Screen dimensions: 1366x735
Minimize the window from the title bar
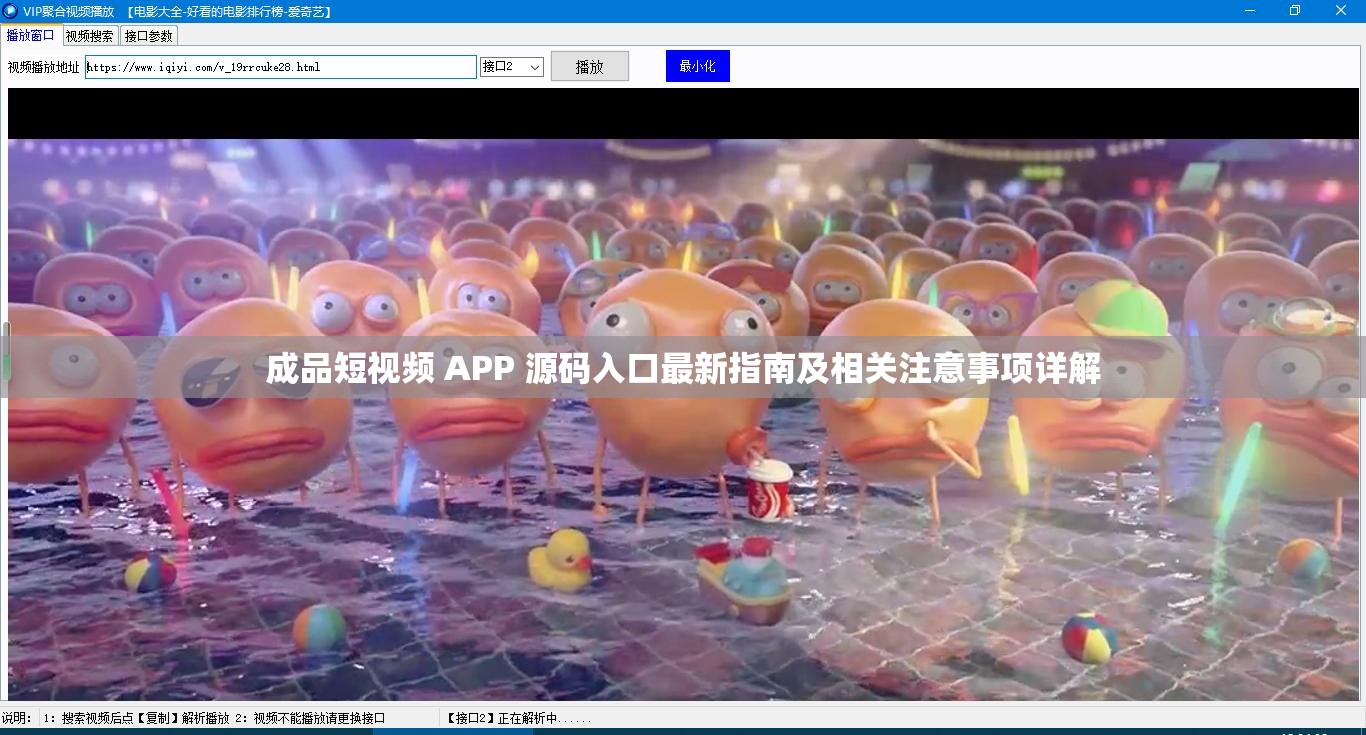pos(1250,11)
